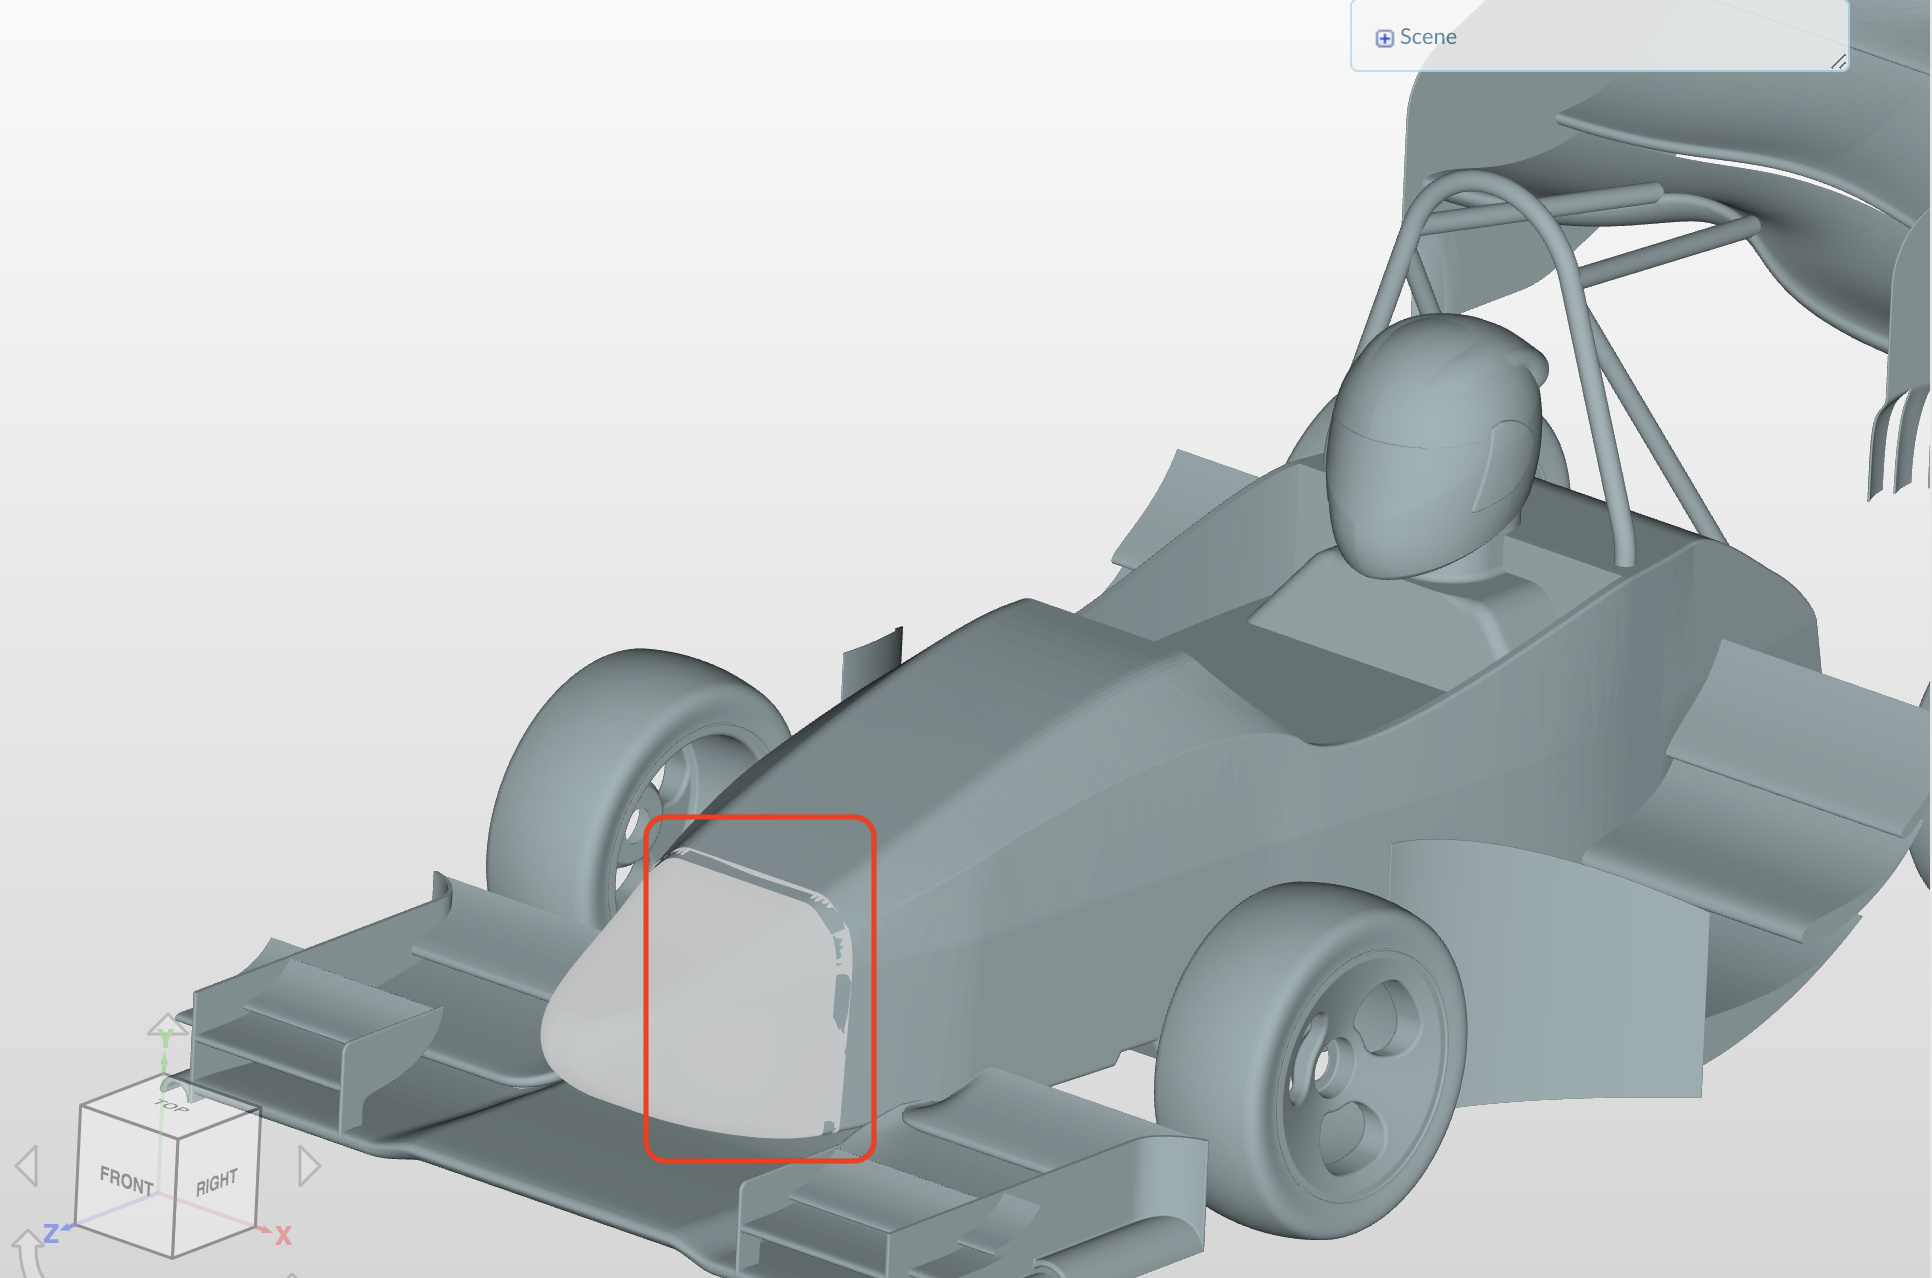Screen dimensions: 1932x1278
Task: Click the curved roll arrow near Z axis
Action: pyautogui.click(x=26, y=1252)
